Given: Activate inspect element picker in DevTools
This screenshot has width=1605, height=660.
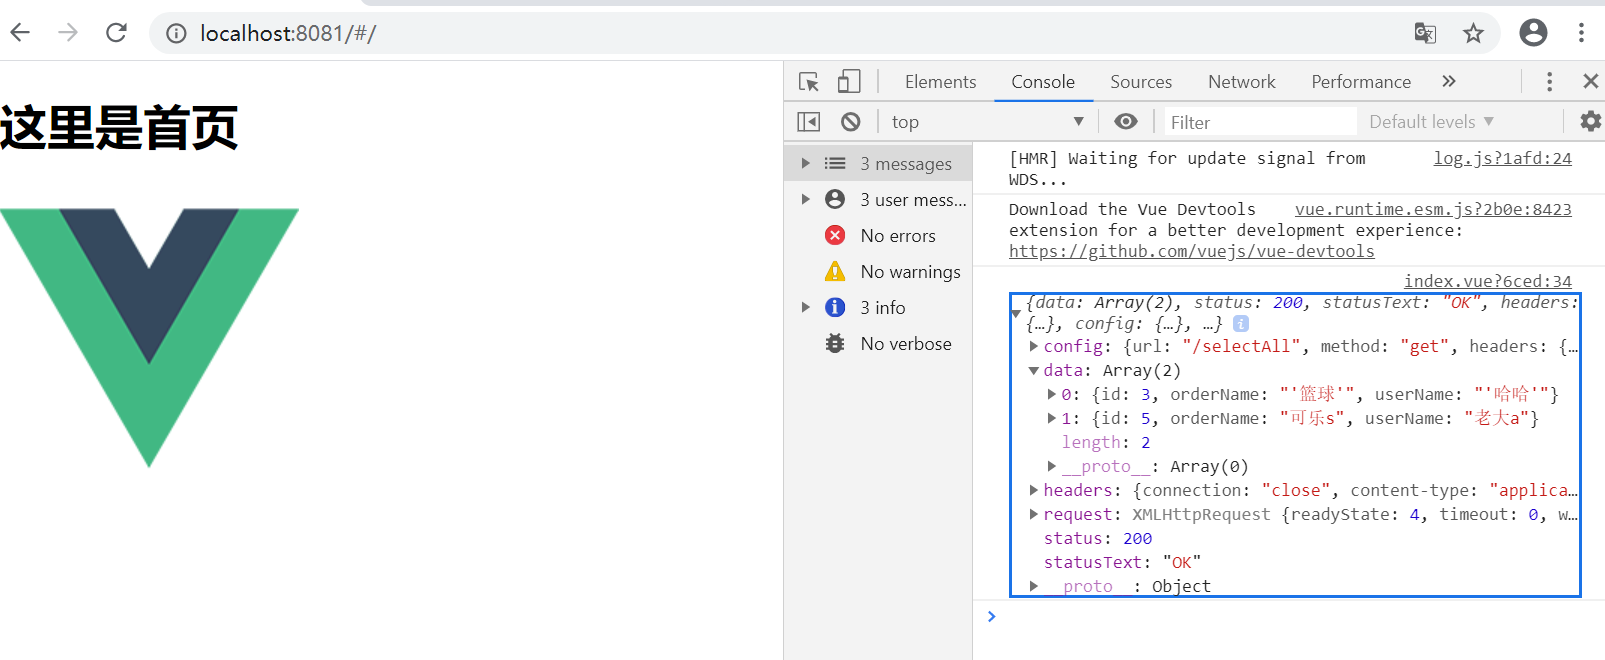Looking at the screenshot, I should pos(809,81).
